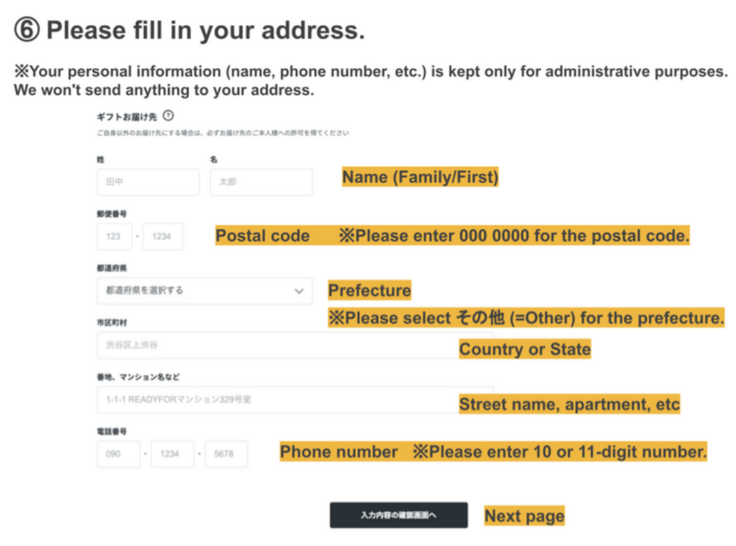736x546 pixels.
Task: Focus the first postal code box (123)
Action: coord(114,237)
